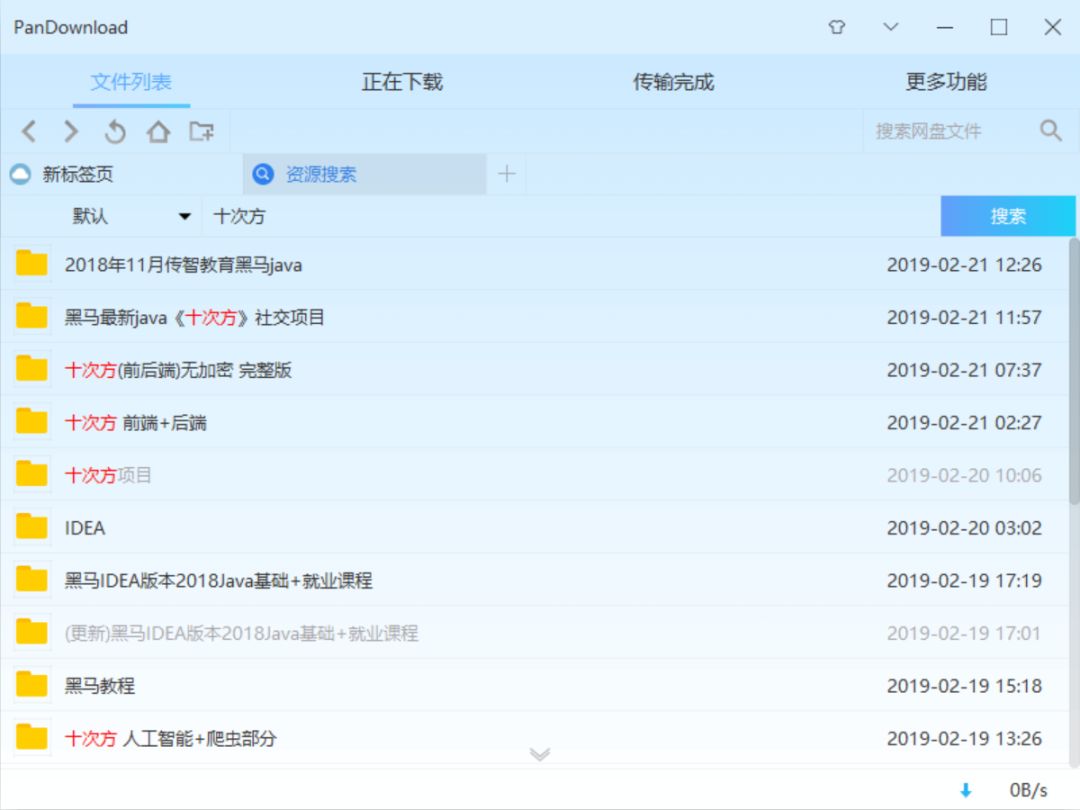Go to home directory icon
Image resolution: width=1080 pixels, height=810 pixels.
(x=158, y=131)
